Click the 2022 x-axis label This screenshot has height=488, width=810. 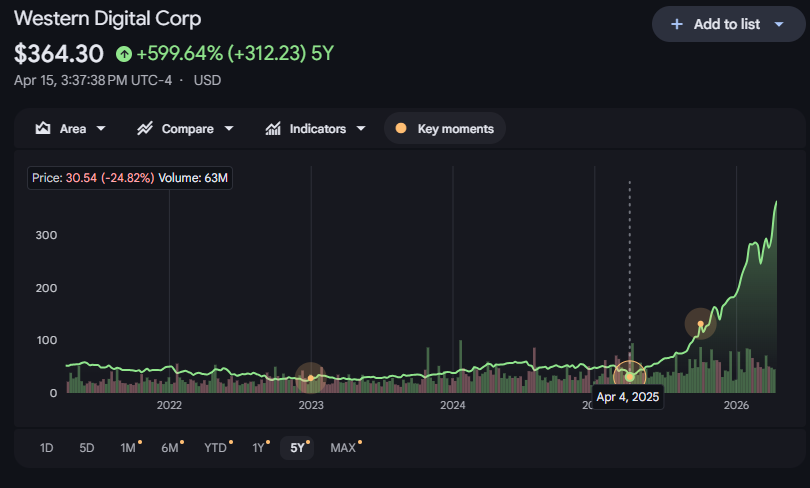[169, 405]
